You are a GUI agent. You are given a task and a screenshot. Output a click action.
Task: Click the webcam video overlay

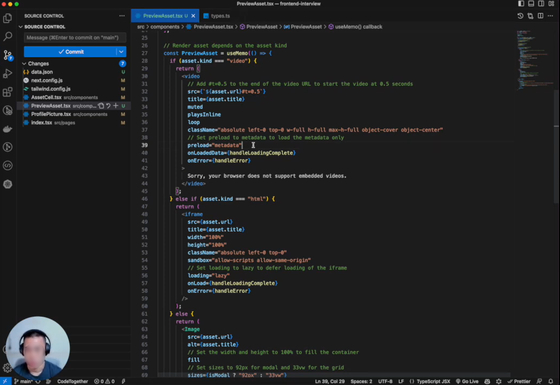tap(38, 348)
